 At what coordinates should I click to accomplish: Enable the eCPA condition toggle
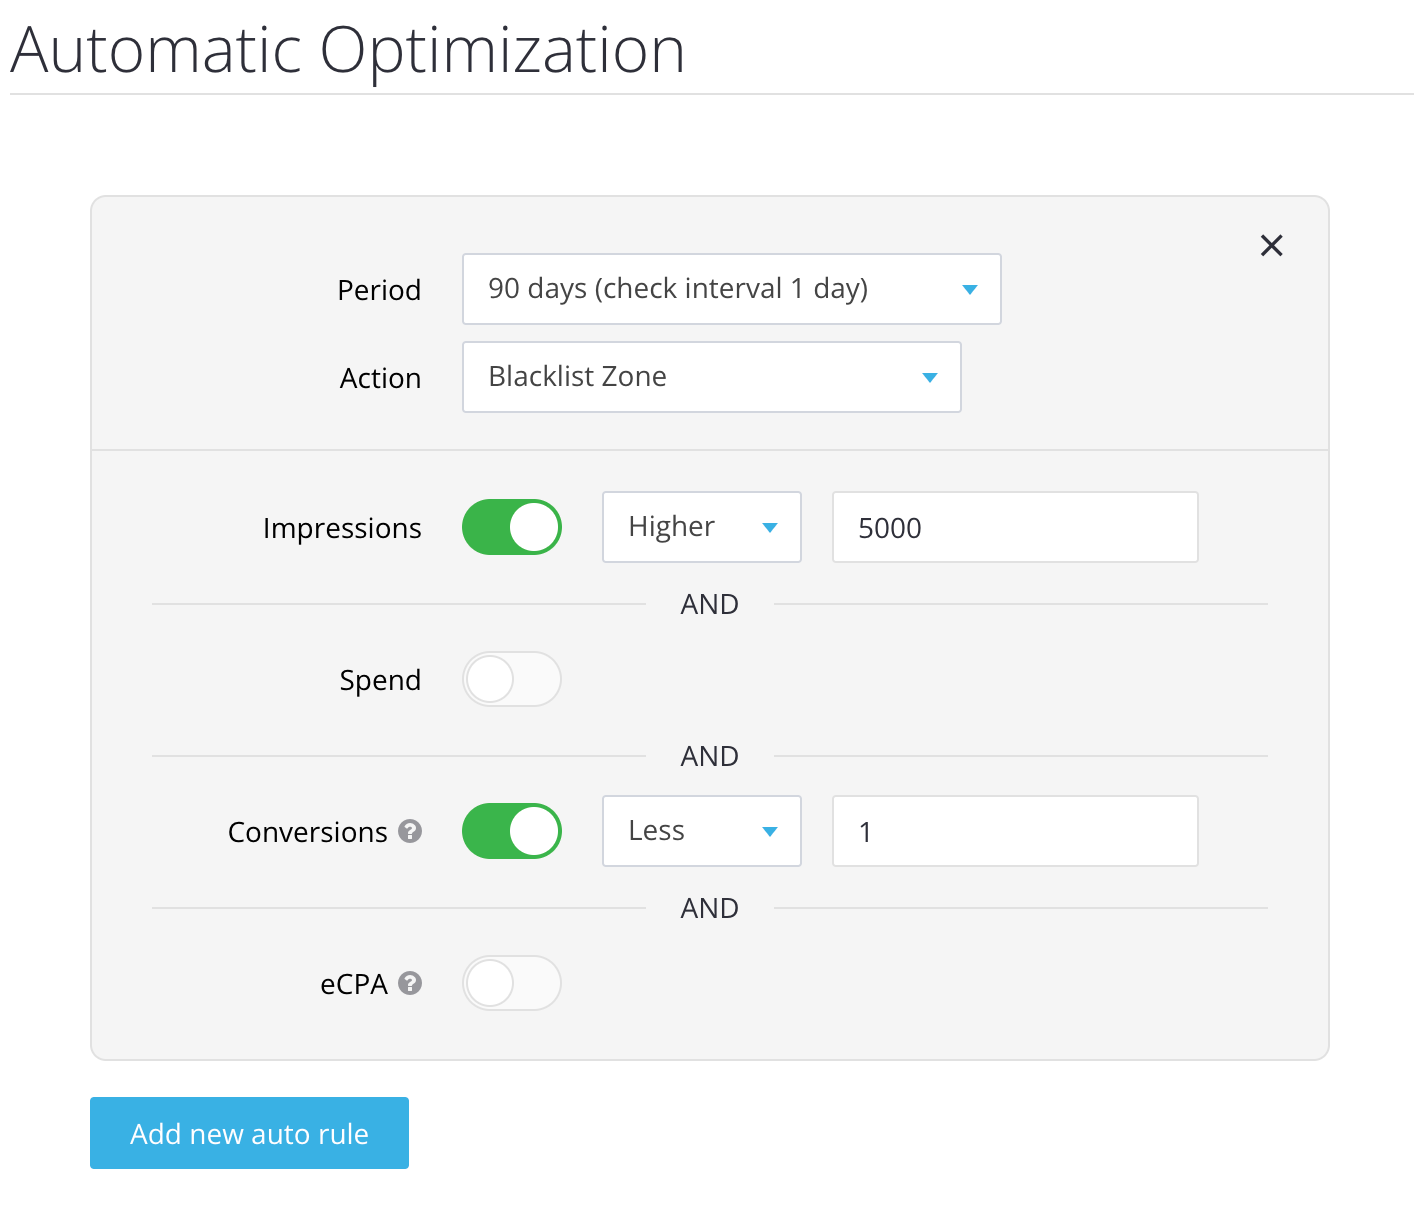tap(512, 983)
